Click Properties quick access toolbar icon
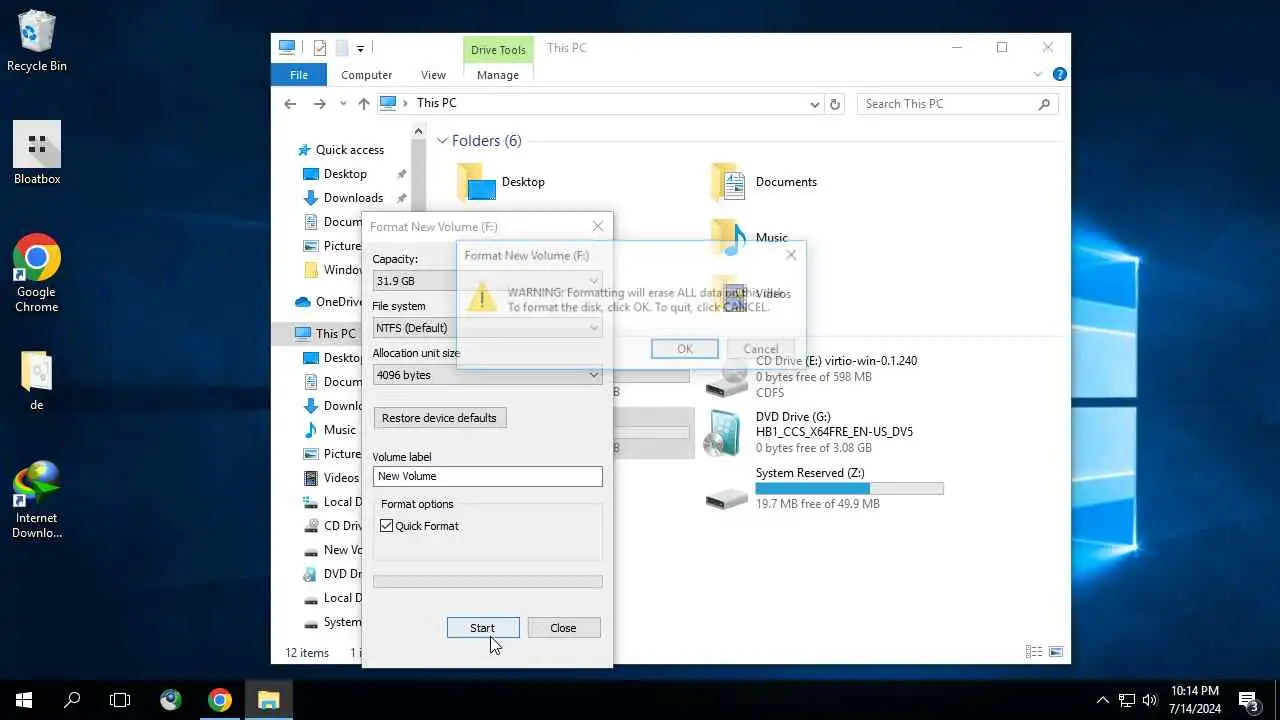The height and width of the screenshot is (720, 1280). (x=320, y=48)
